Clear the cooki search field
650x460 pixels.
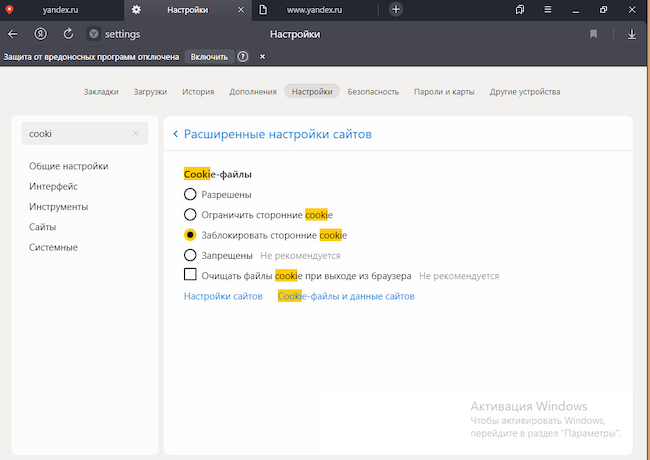tap(136, 133)
